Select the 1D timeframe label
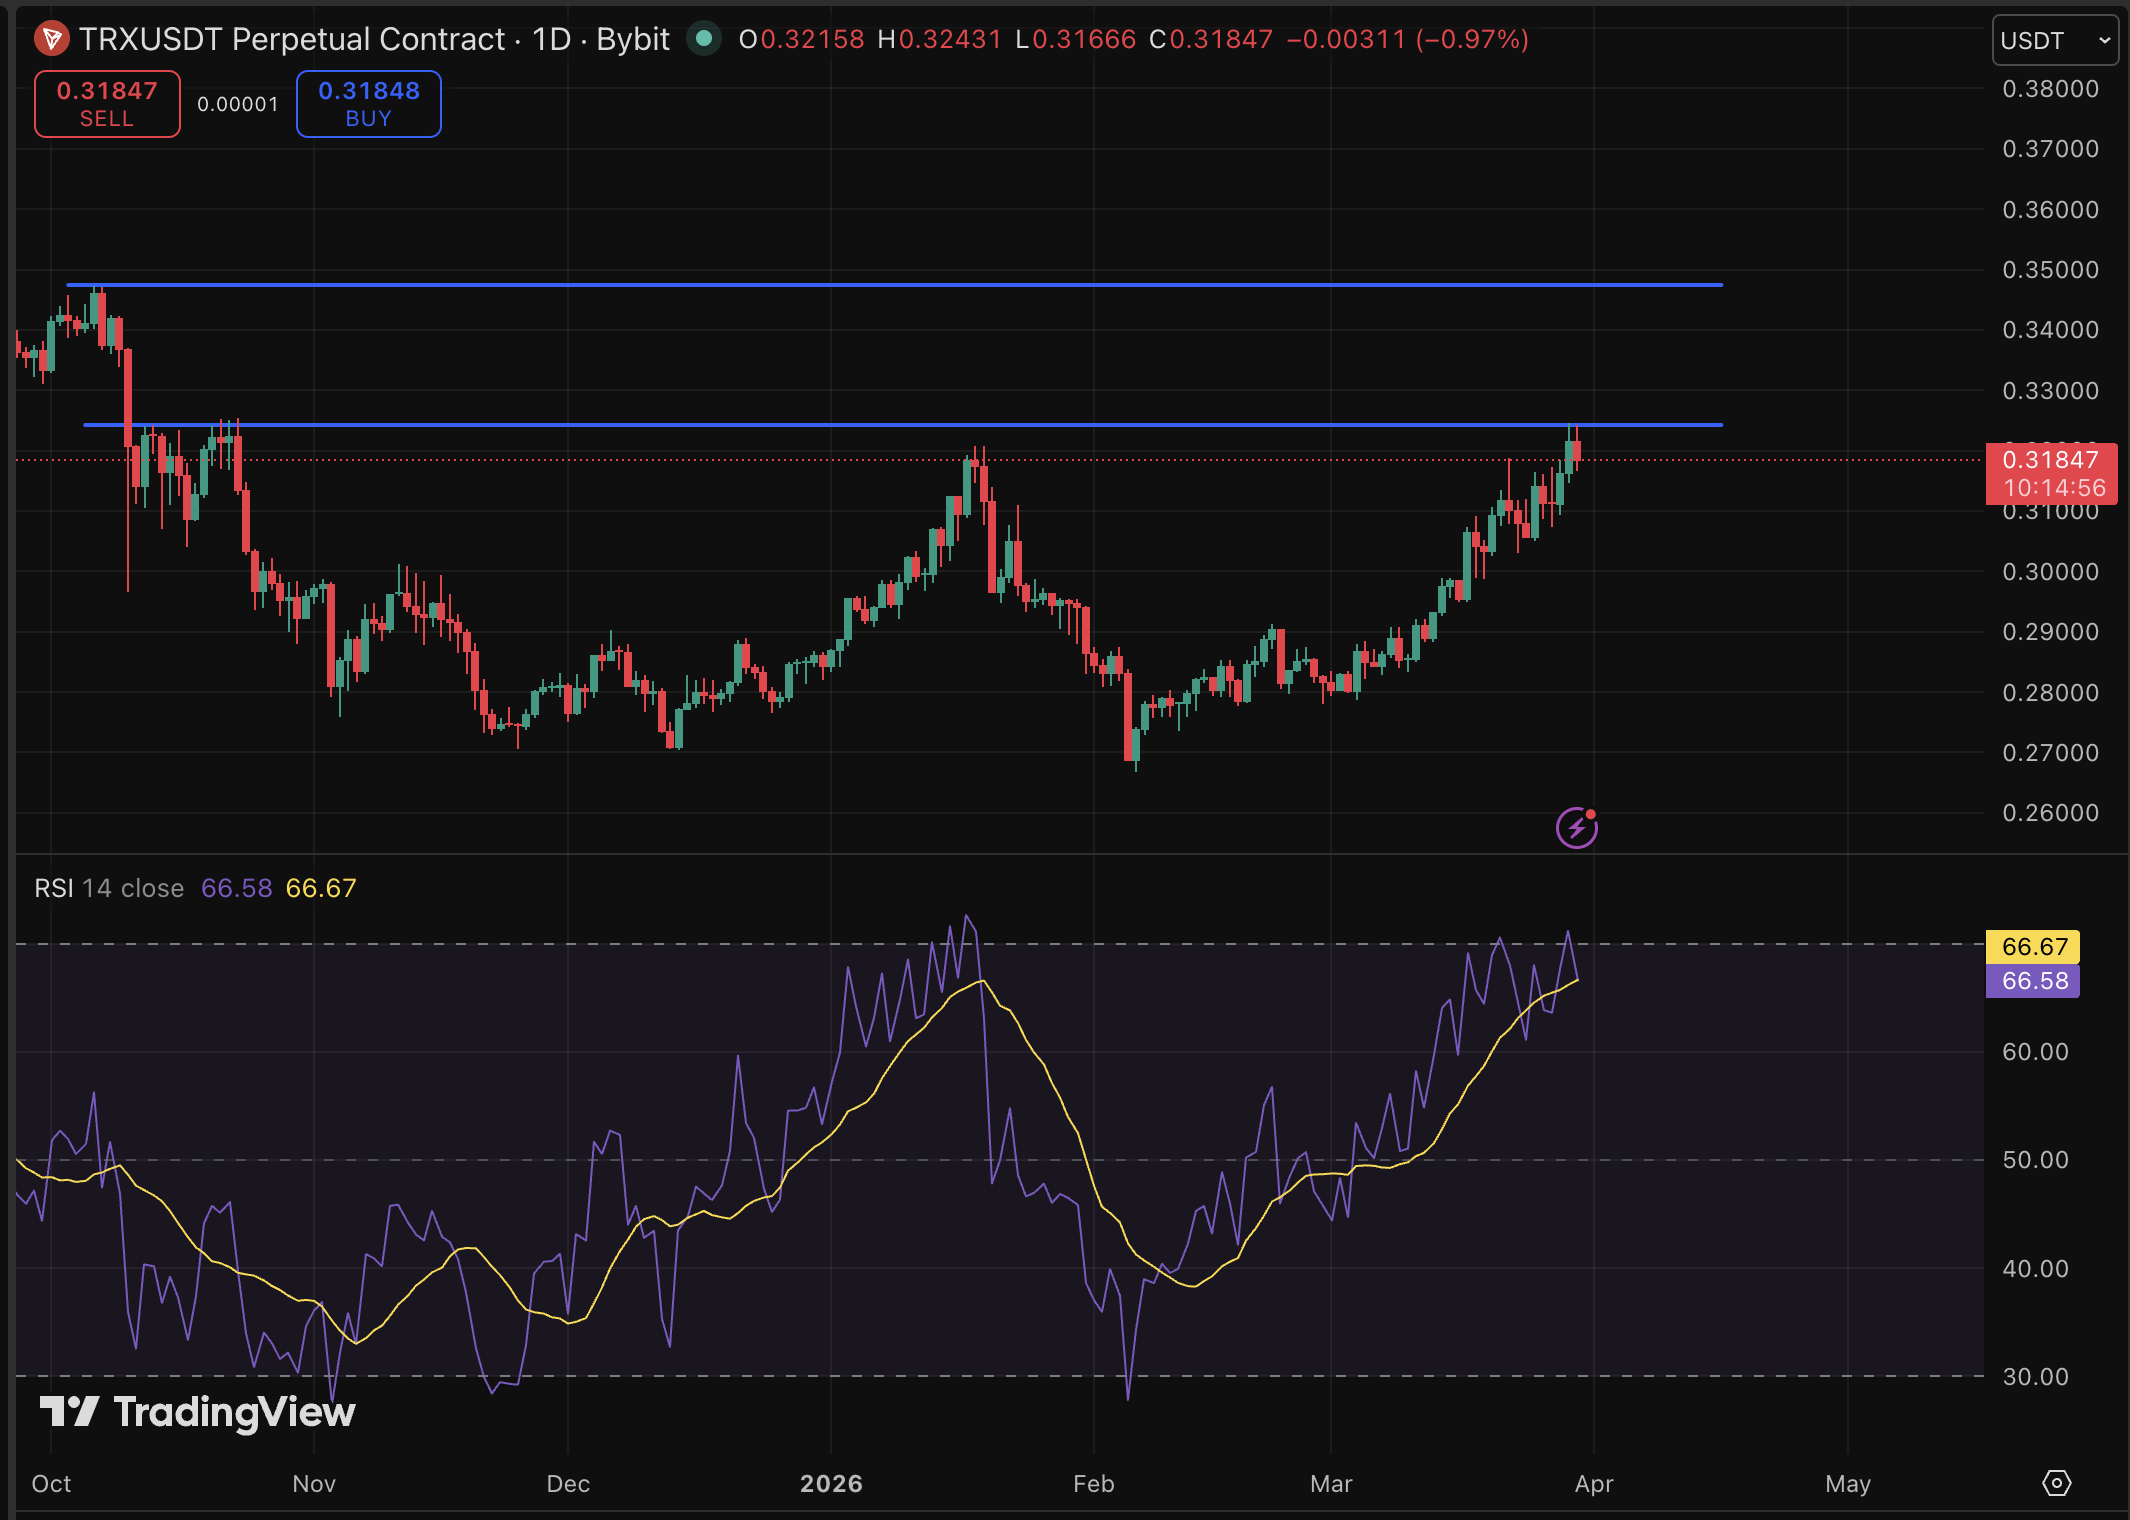Screen dimensions: 2130x1520 pyautogui.click(x=554, y=40)
